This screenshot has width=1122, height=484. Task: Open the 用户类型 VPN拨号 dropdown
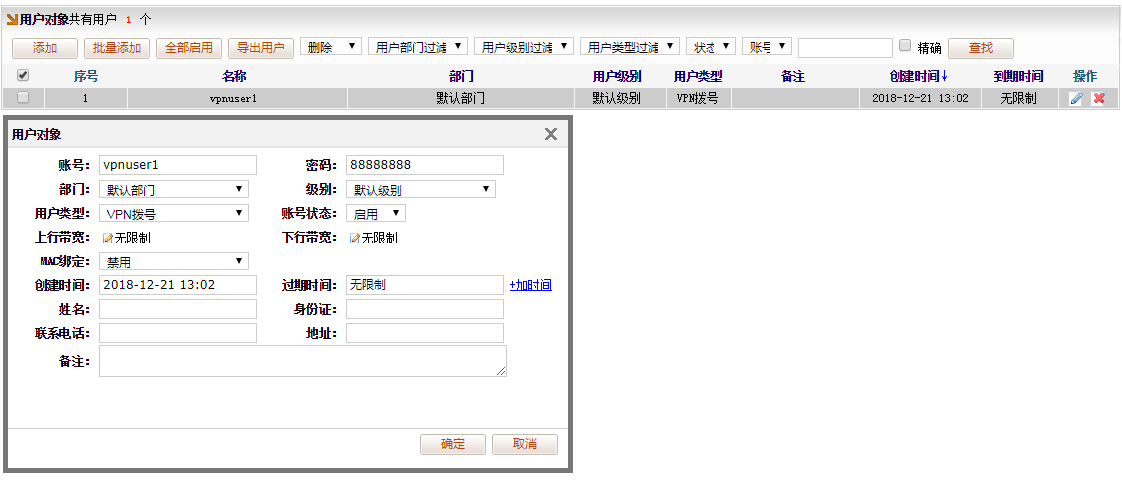point(173,213)
